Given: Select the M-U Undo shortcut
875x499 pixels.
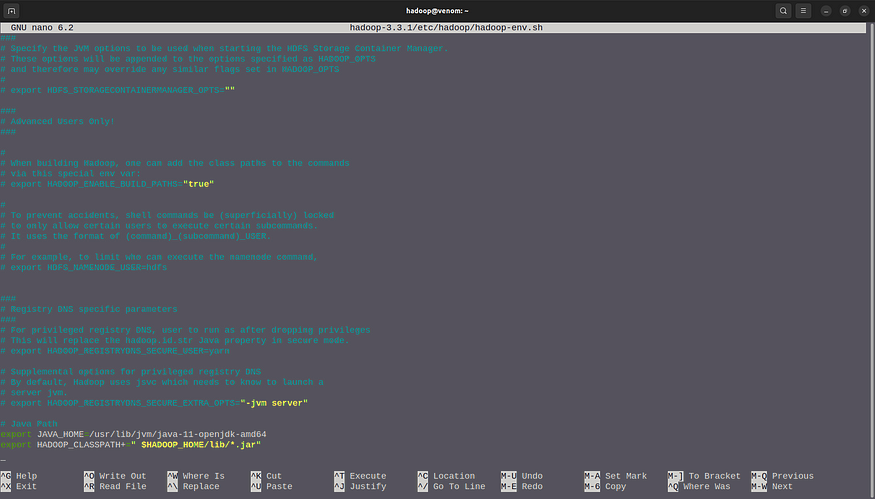Looking at the screenshot, I should tap(522, 476).
